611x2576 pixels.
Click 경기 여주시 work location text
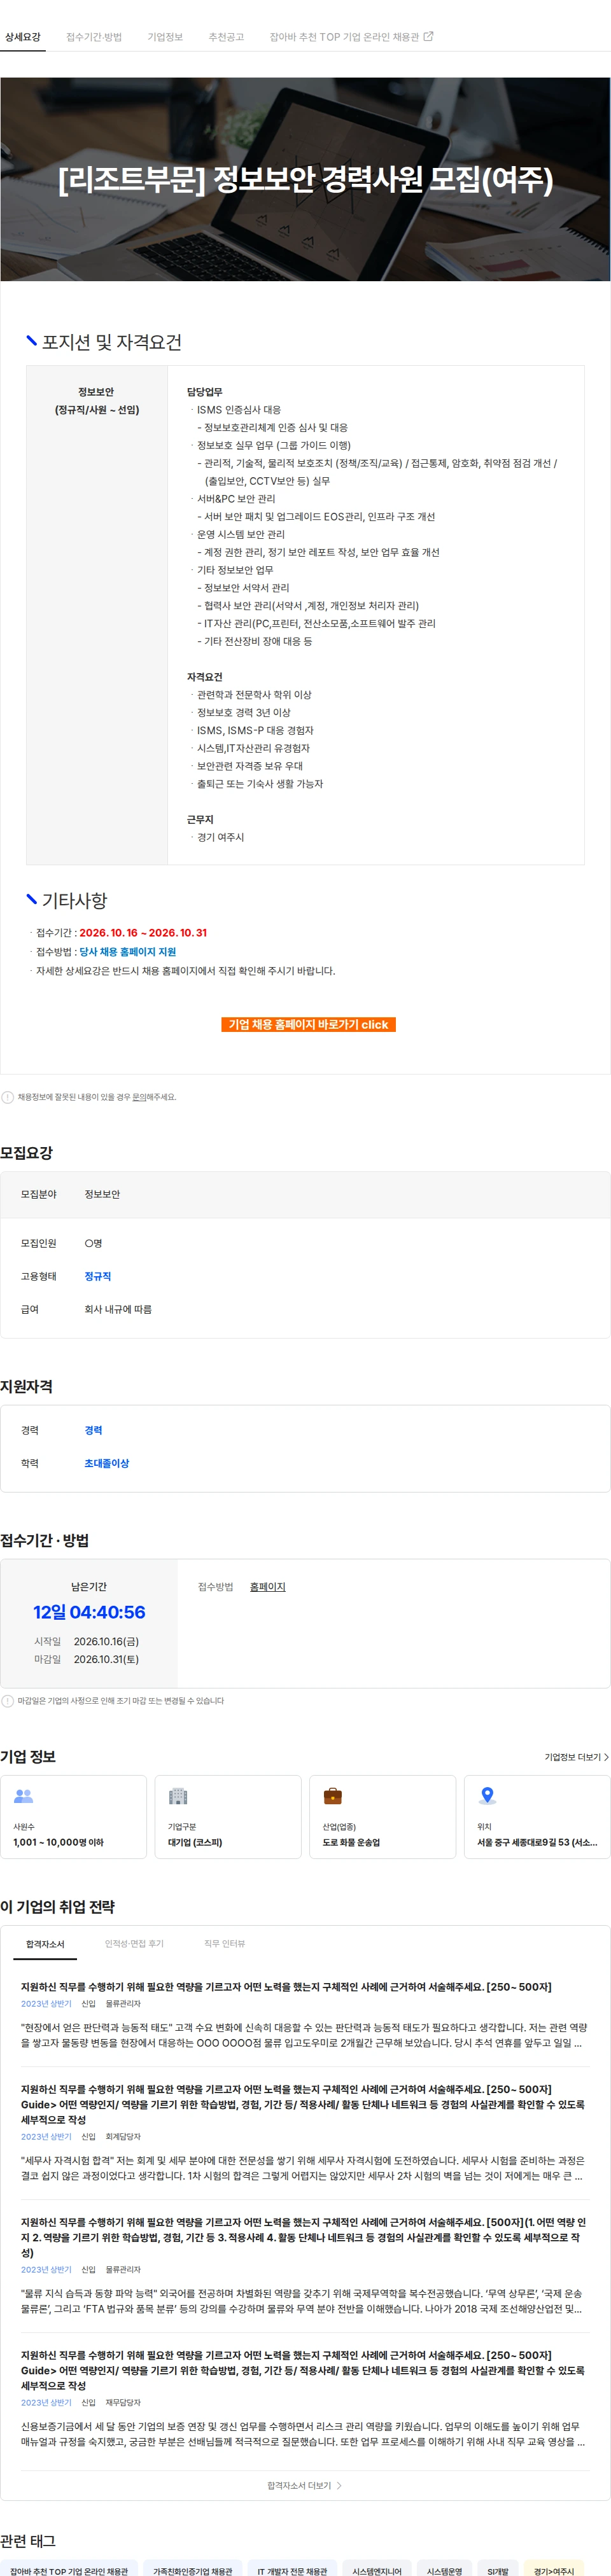[220, 837]
